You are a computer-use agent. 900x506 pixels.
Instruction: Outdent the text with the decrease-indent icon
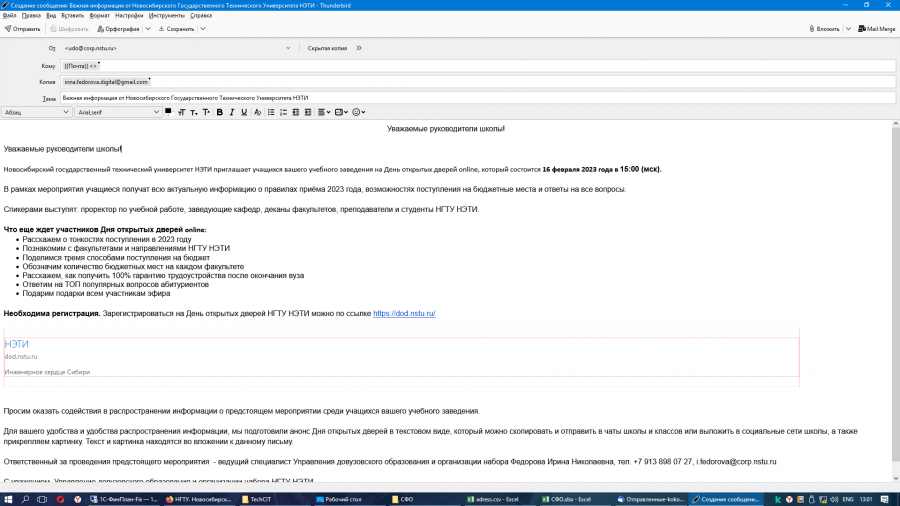pyautogui.click(x=296, y=112)
